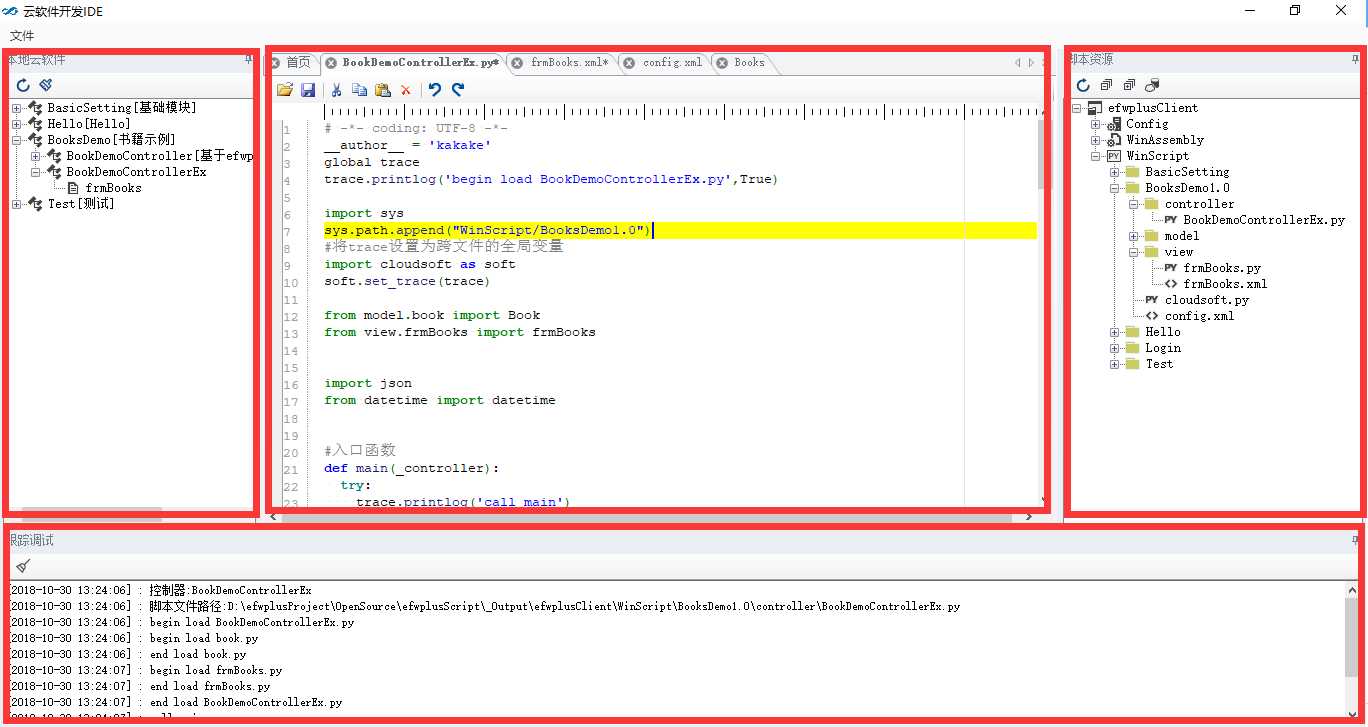
Task: Expand the model folder in WinScript
Action: 1134,236
